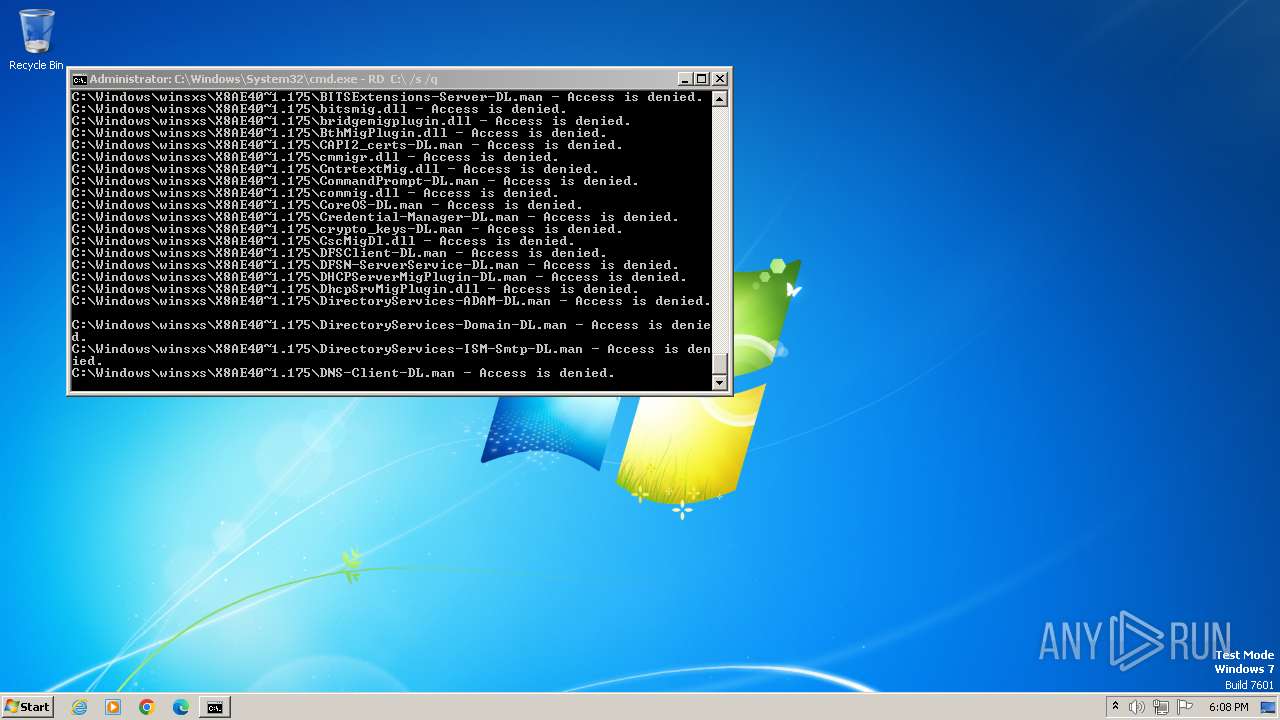1280x720 pixels.
Task: Click the network status tray icon
Action: 1162,707
